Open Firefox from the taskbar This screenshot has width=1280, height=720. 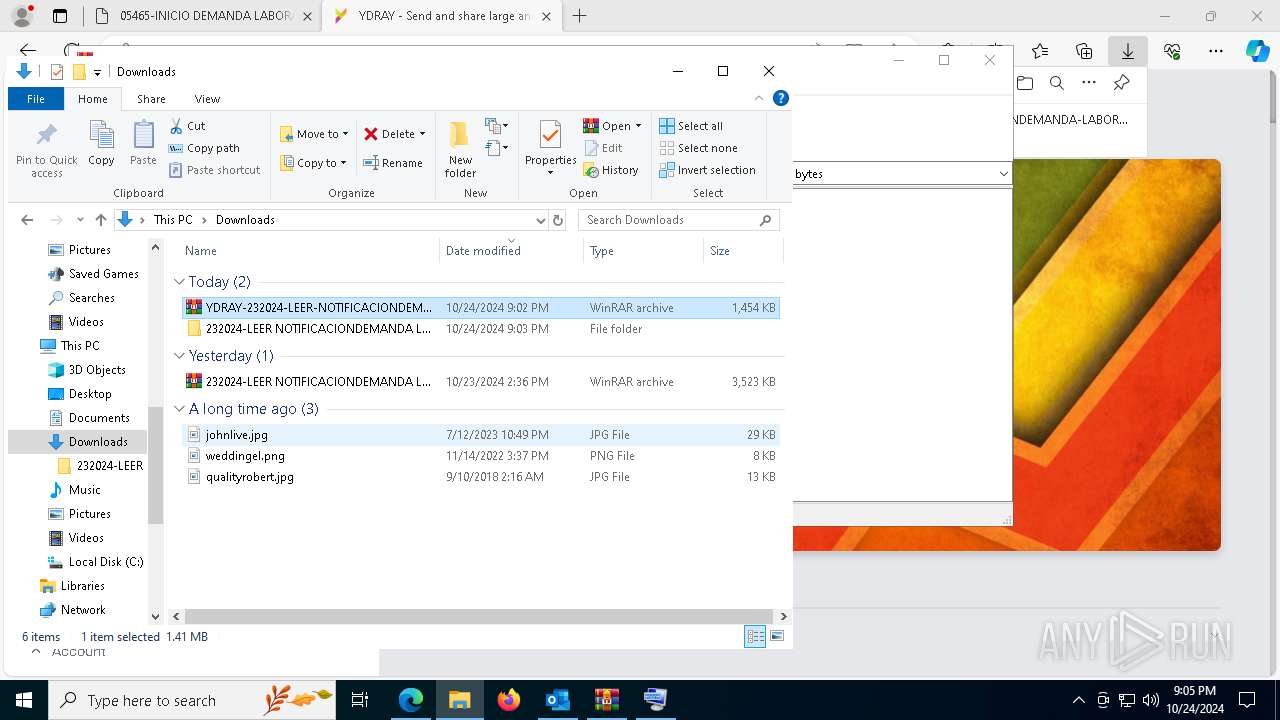coord(509,700)
